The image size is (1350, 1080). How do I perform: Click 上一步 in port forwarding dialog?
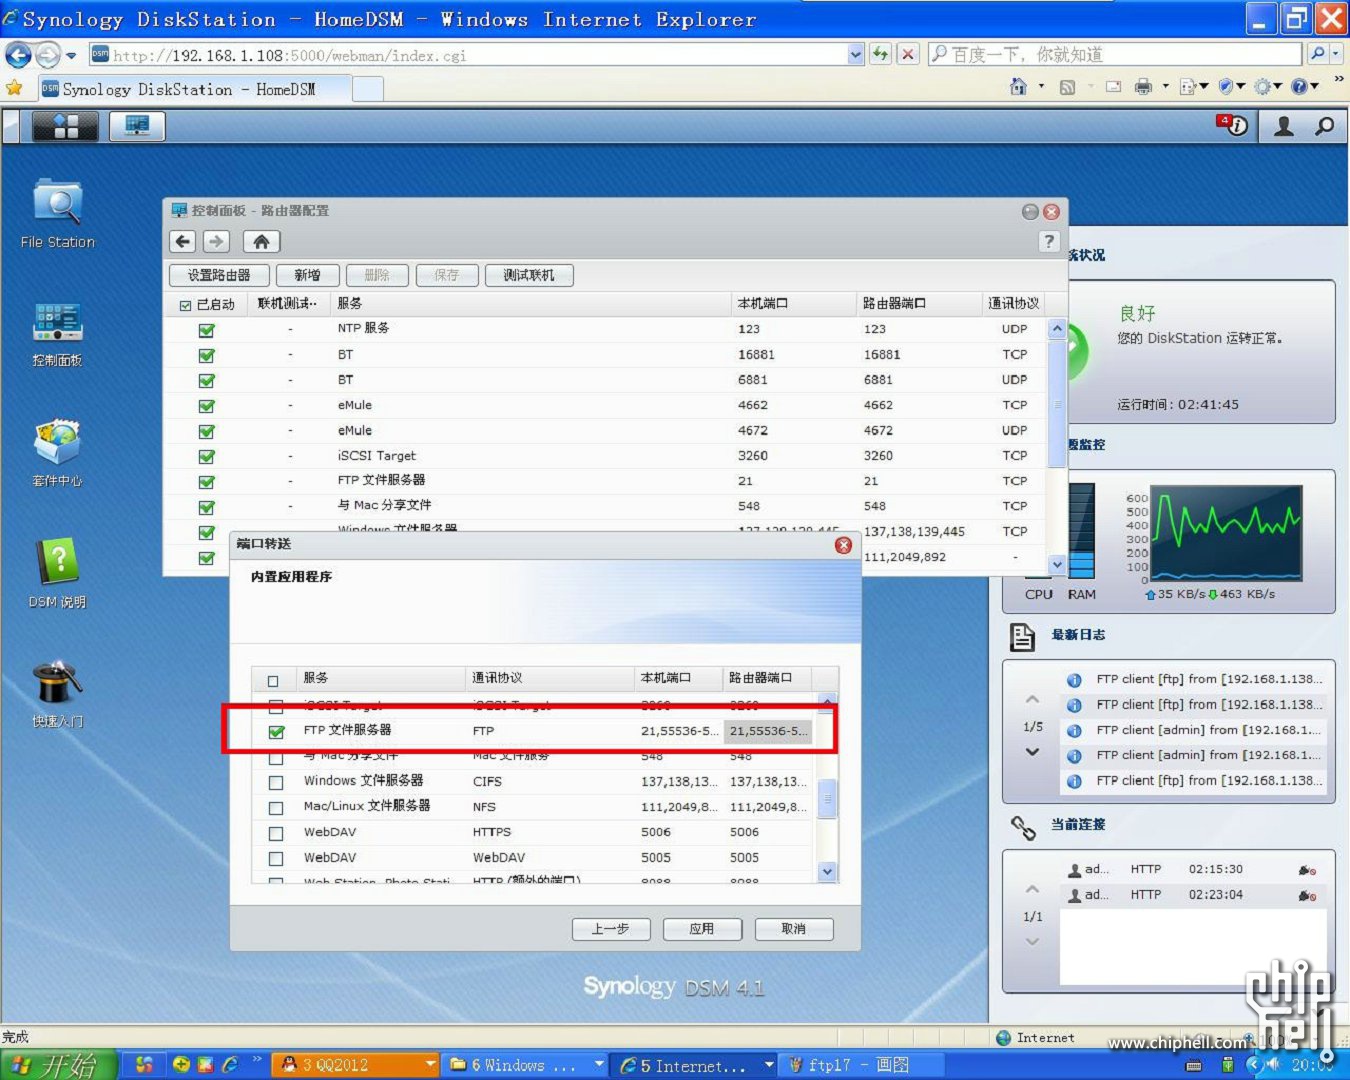click(611, 929)
